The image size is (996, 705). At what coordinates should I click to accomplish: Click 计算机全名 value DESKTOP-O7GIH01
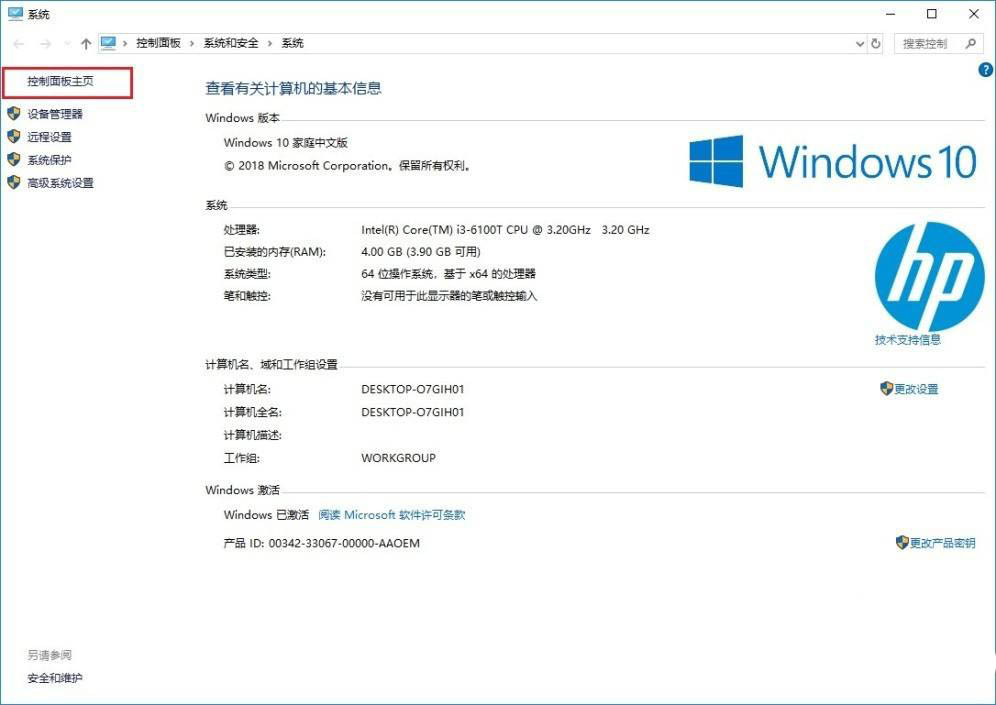tap(412, 412)
